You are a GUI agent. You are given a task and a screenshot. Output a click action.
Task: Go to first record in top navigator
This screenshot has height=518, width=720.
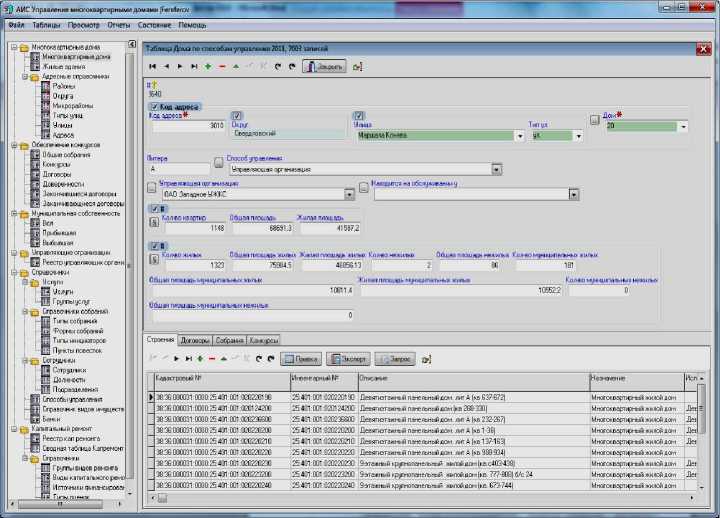click(153, 66)
